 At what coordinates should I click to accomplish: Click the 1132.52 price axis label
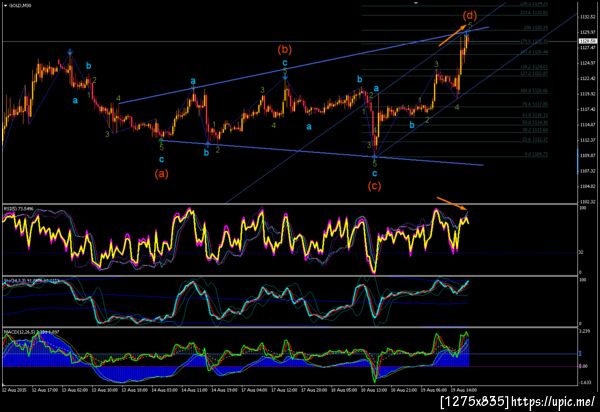(588, 17)
